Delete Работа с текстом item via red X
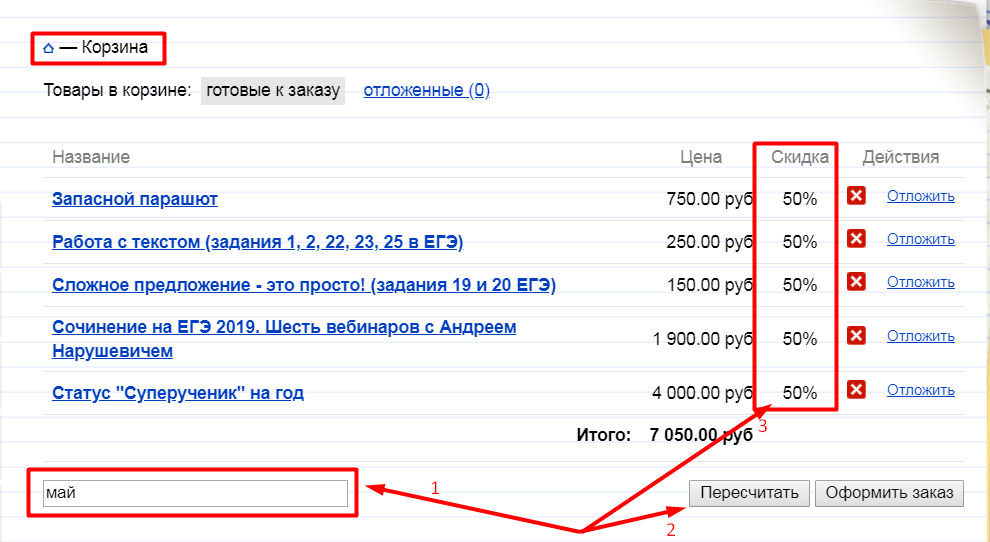990x542 pixels. [856, 239]
